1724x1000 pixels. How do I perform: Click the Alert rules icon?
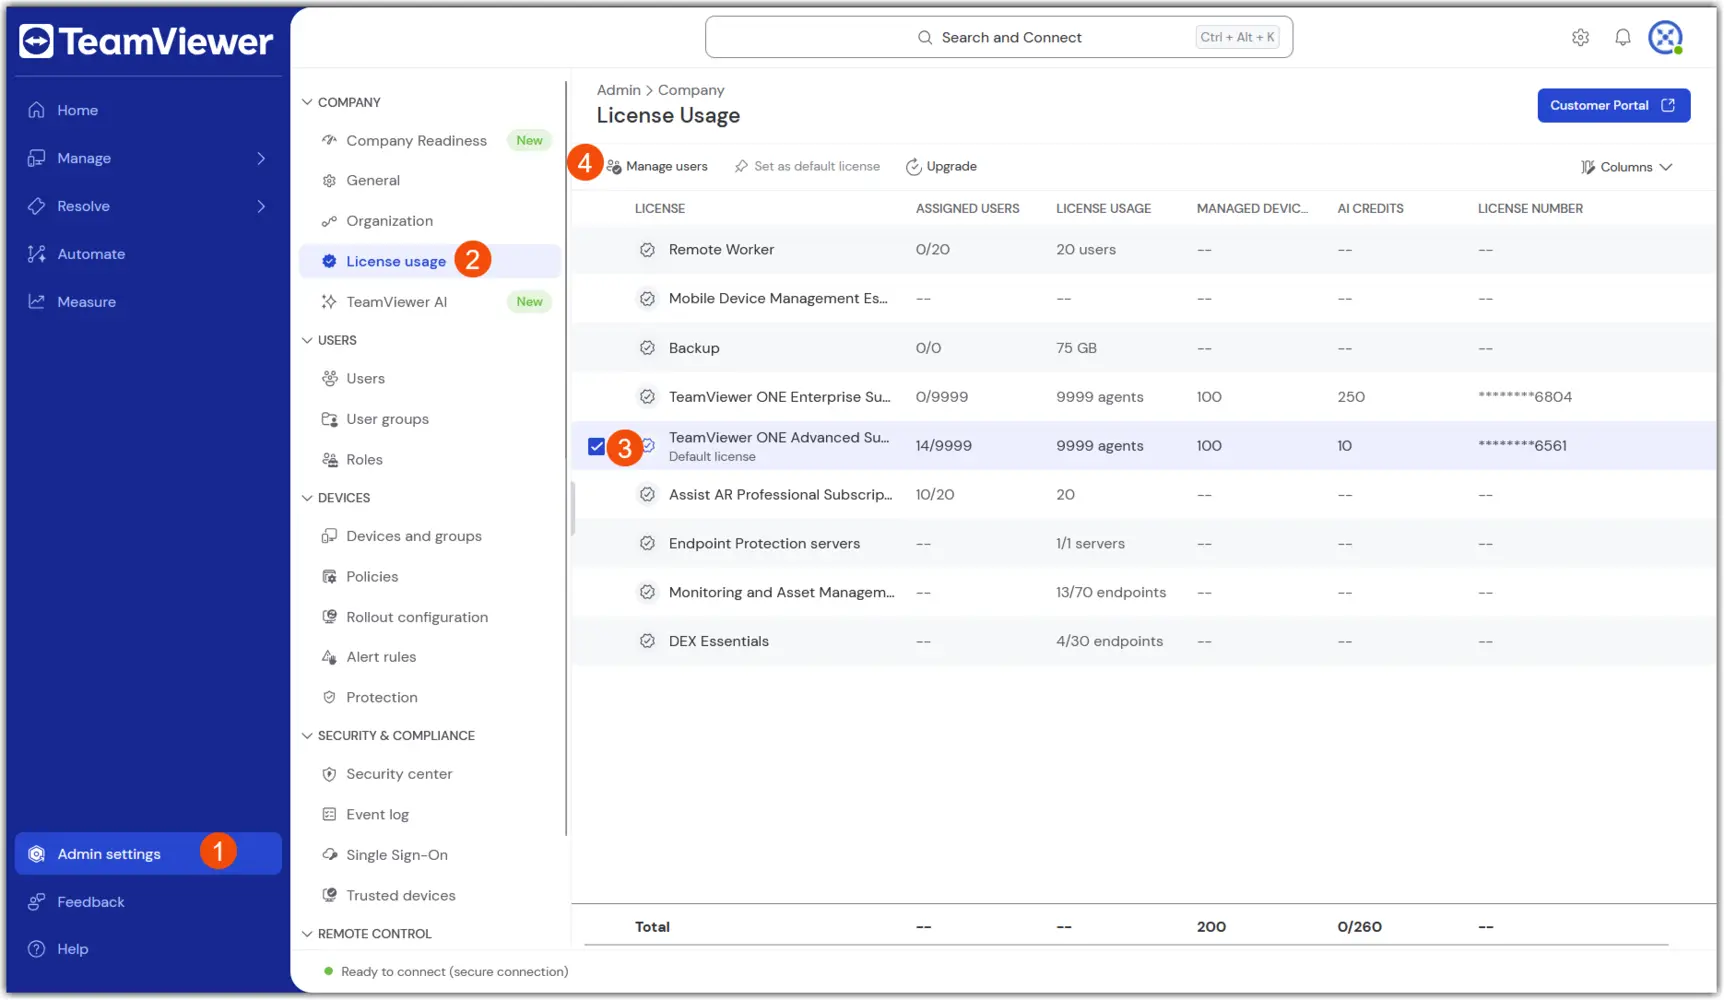[x=329, y=657]
